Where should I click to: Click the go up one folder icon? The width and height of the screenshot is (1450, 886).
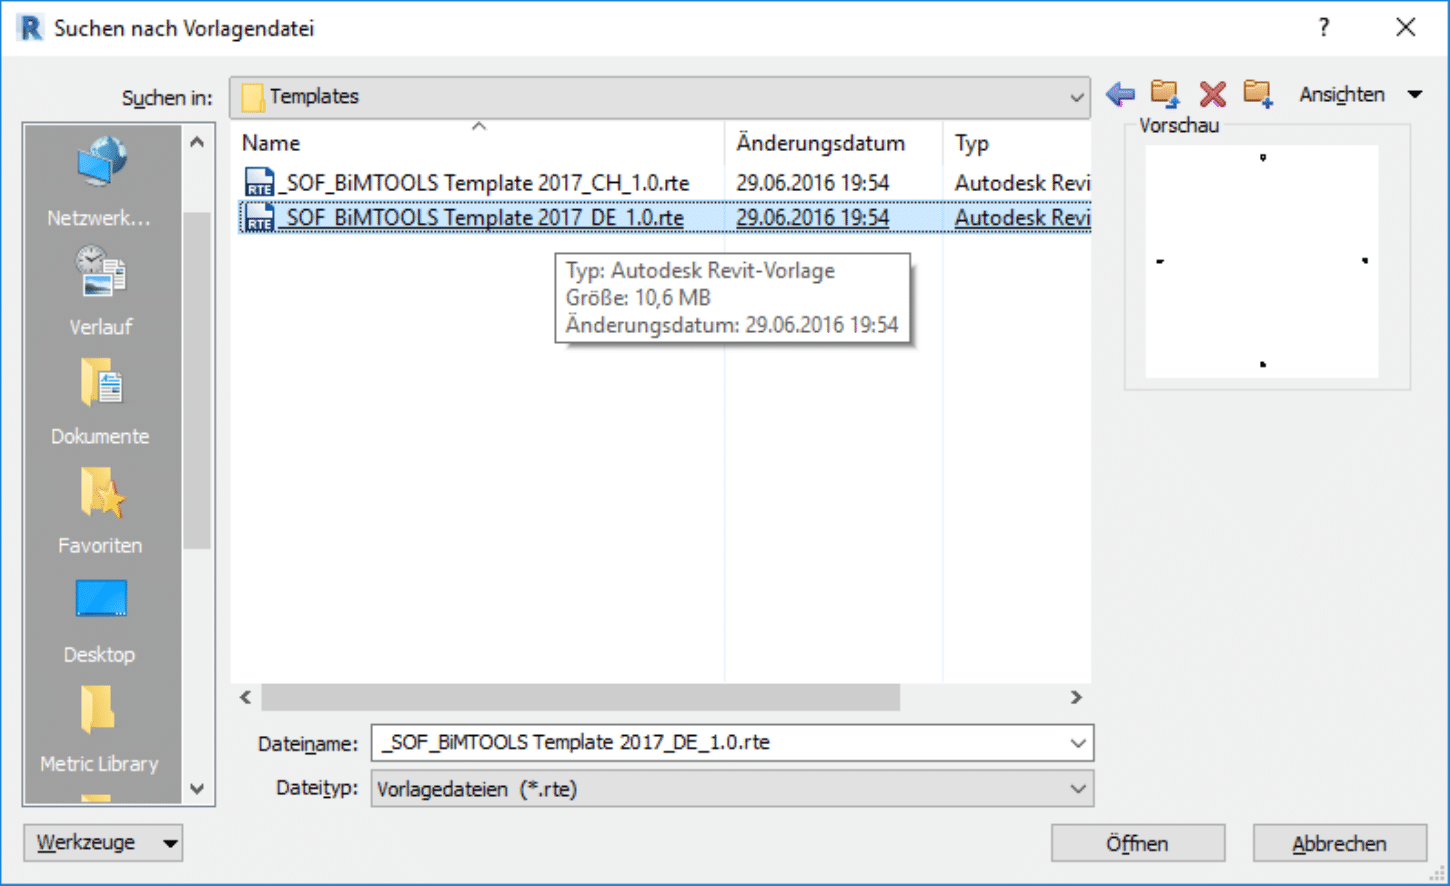click(1165, 94)
